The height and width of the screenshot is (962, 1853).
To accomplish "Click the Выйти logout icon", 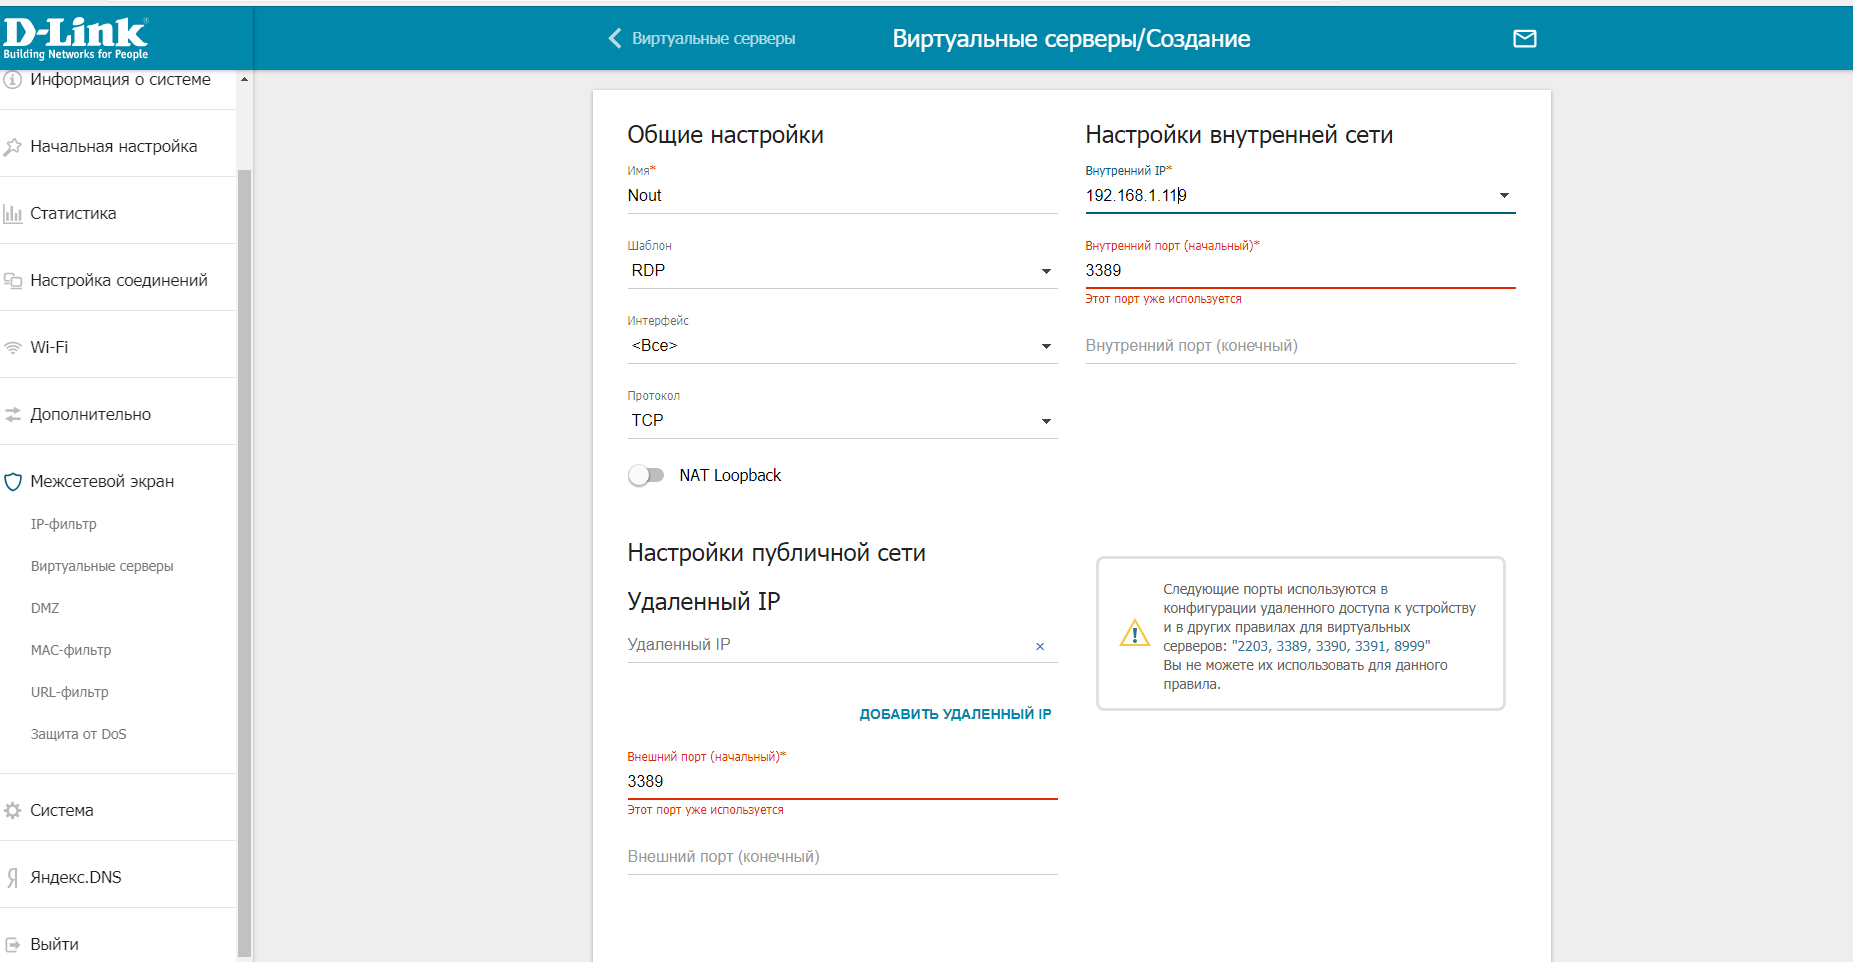I will [x=13, y=944].
